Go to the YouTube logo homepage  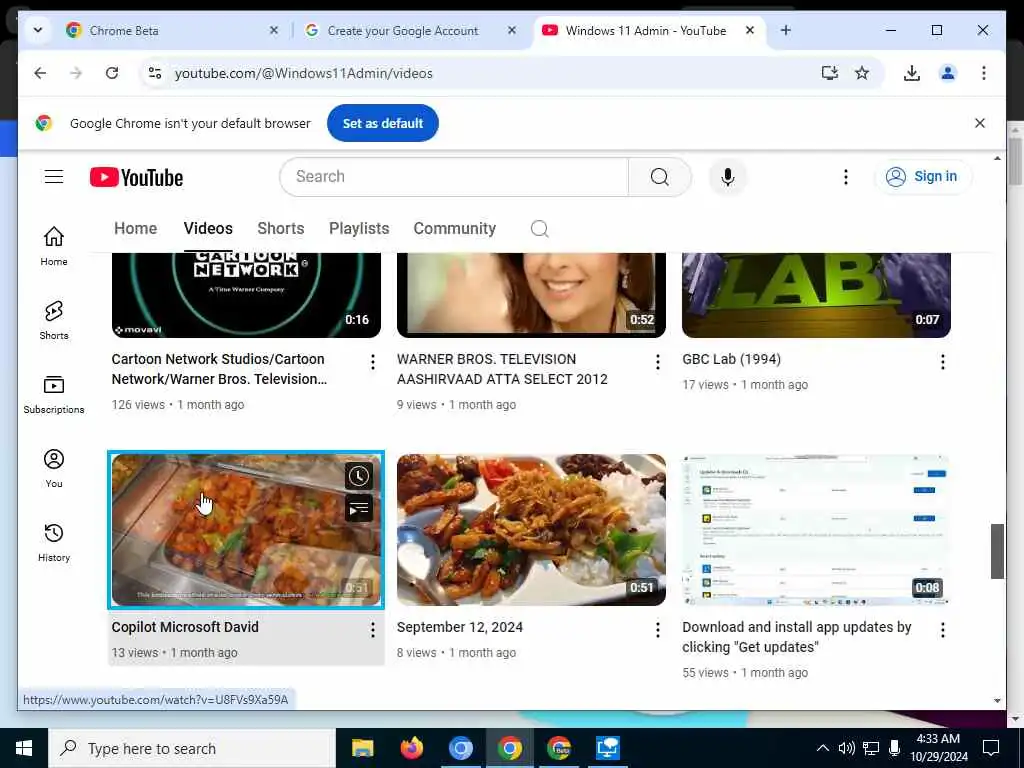pyautogui.click(x=136, y=178)
